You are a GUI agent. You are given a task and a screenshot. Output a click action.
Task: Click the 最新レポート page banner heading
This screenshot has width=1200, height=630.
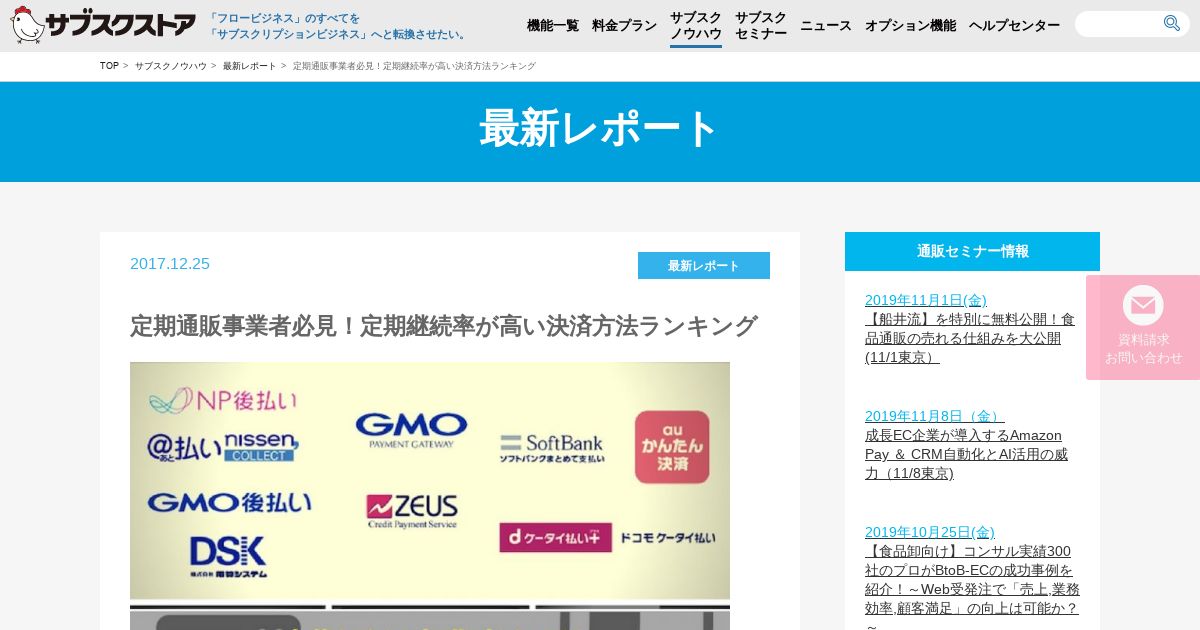point(600,129)
